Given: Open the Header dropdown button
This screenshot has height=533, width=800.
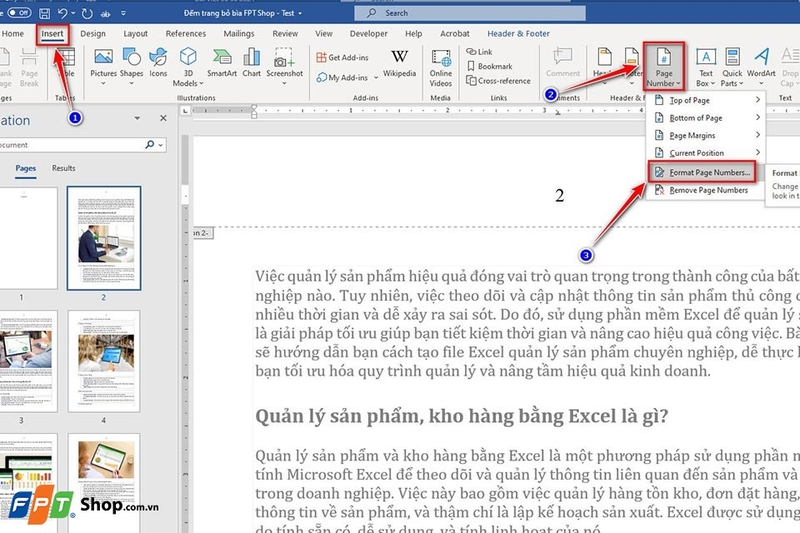Looking at the screenshot, I should 604,66.
